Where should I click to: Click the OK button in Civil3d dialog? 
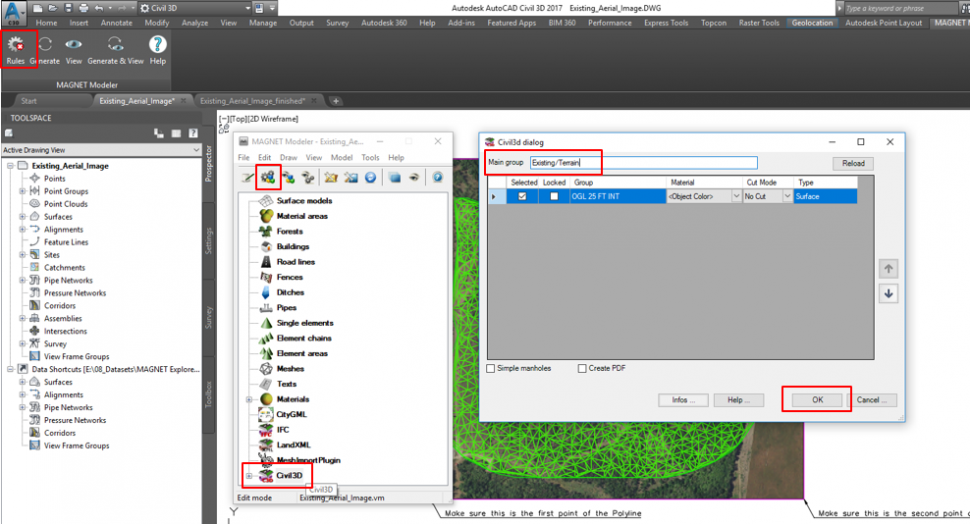815,400
